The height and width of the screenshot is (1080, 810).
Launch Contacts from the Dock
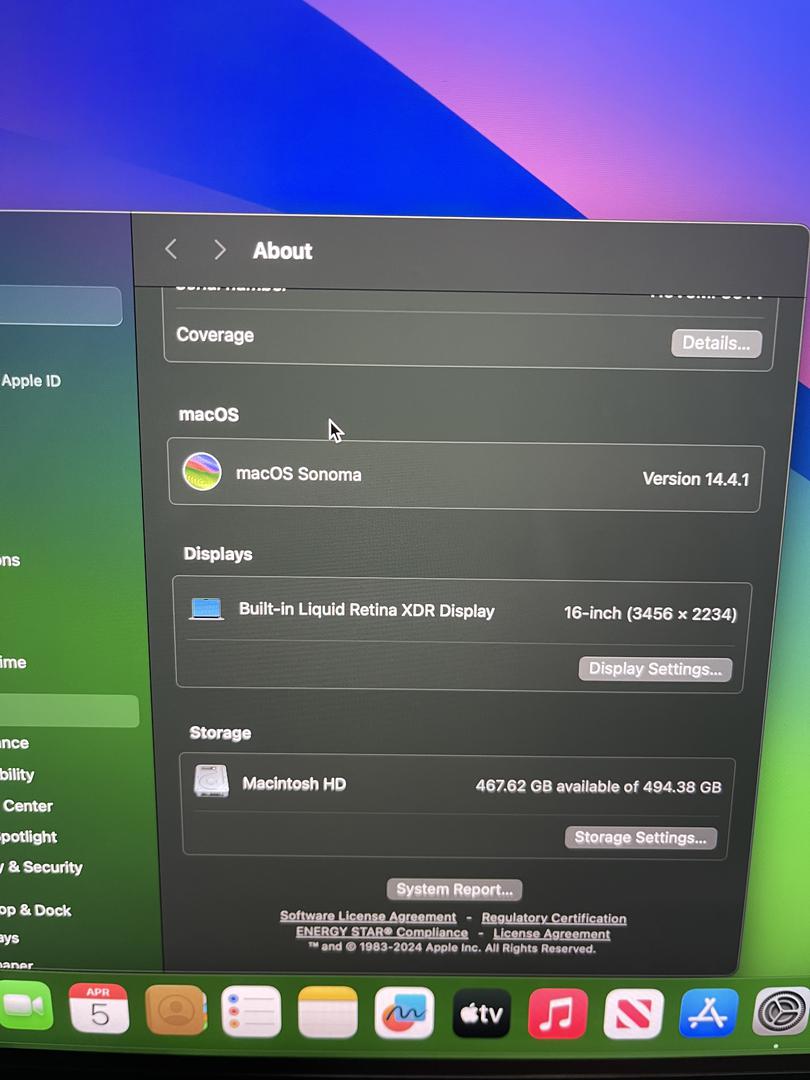[x=176, y=1010]
